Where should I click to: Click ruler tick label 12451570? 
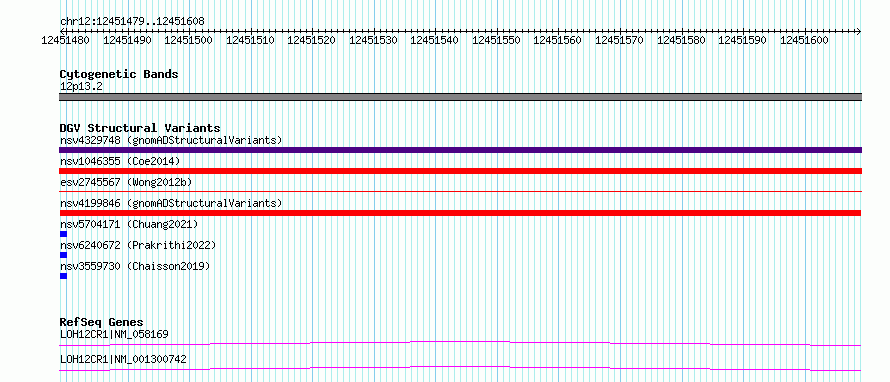[x=619, y=40]
